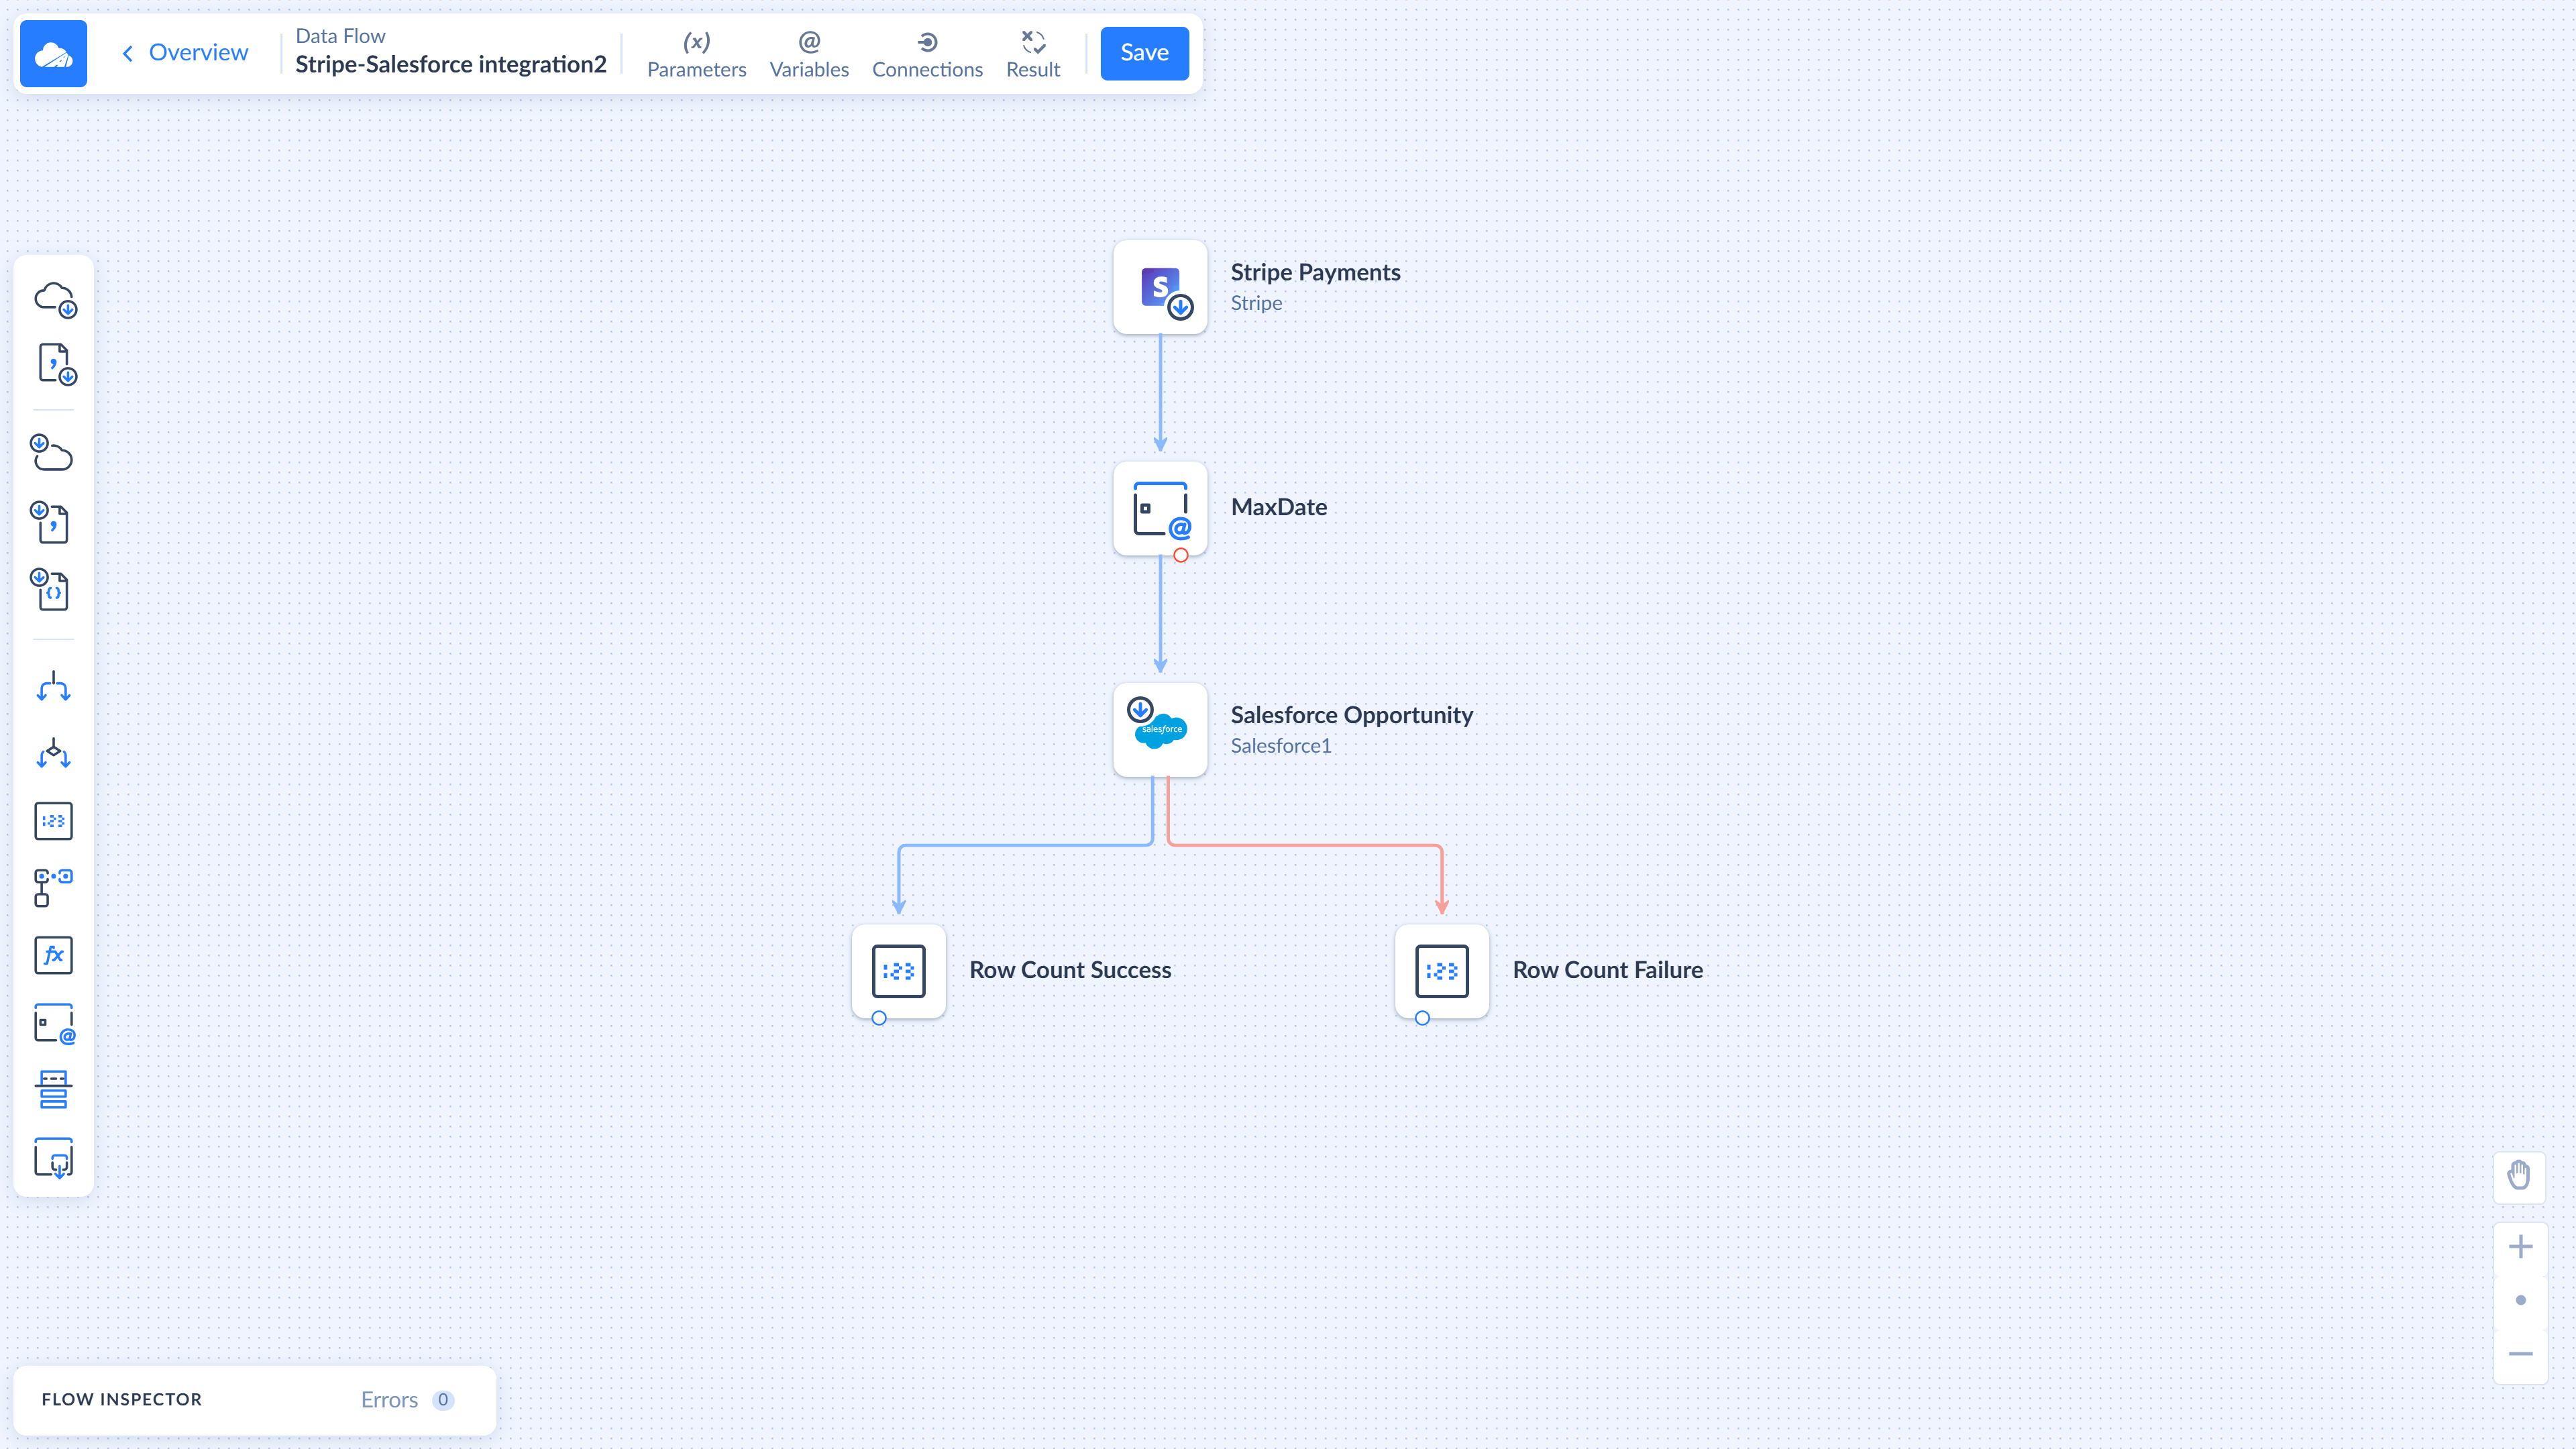Open the Parameters panel
The image size is (2576, 1449).
pyautogui.click(x=696, y=53)
